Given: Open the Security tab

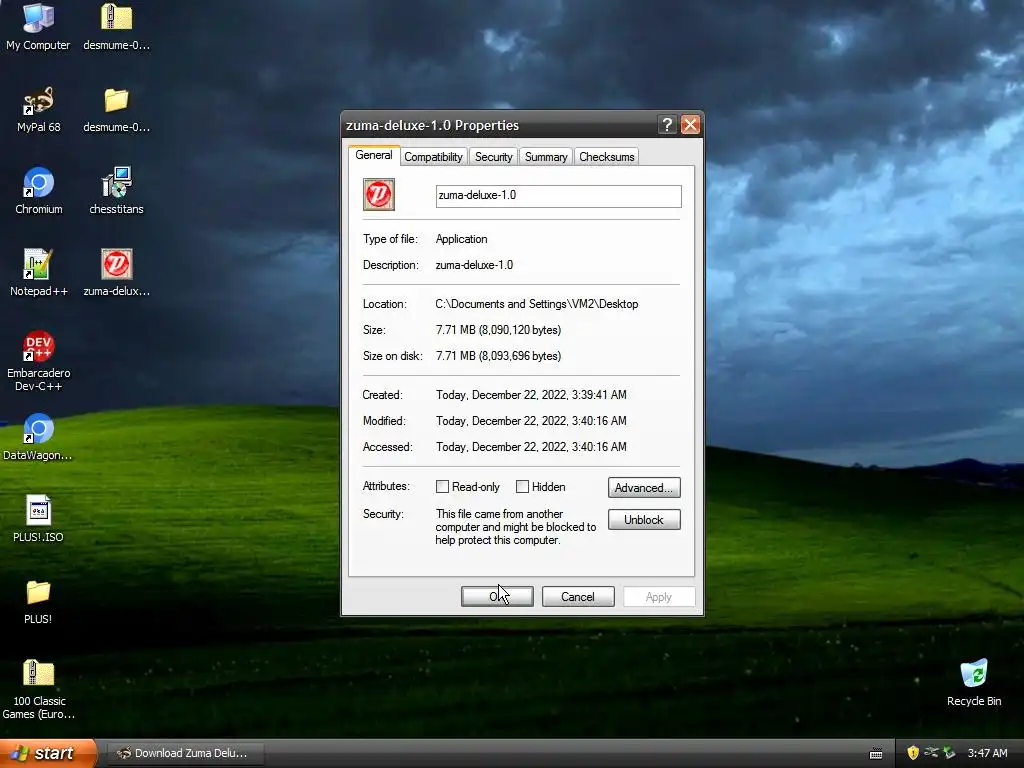Looking at the screenshot, I should point(494,157).
